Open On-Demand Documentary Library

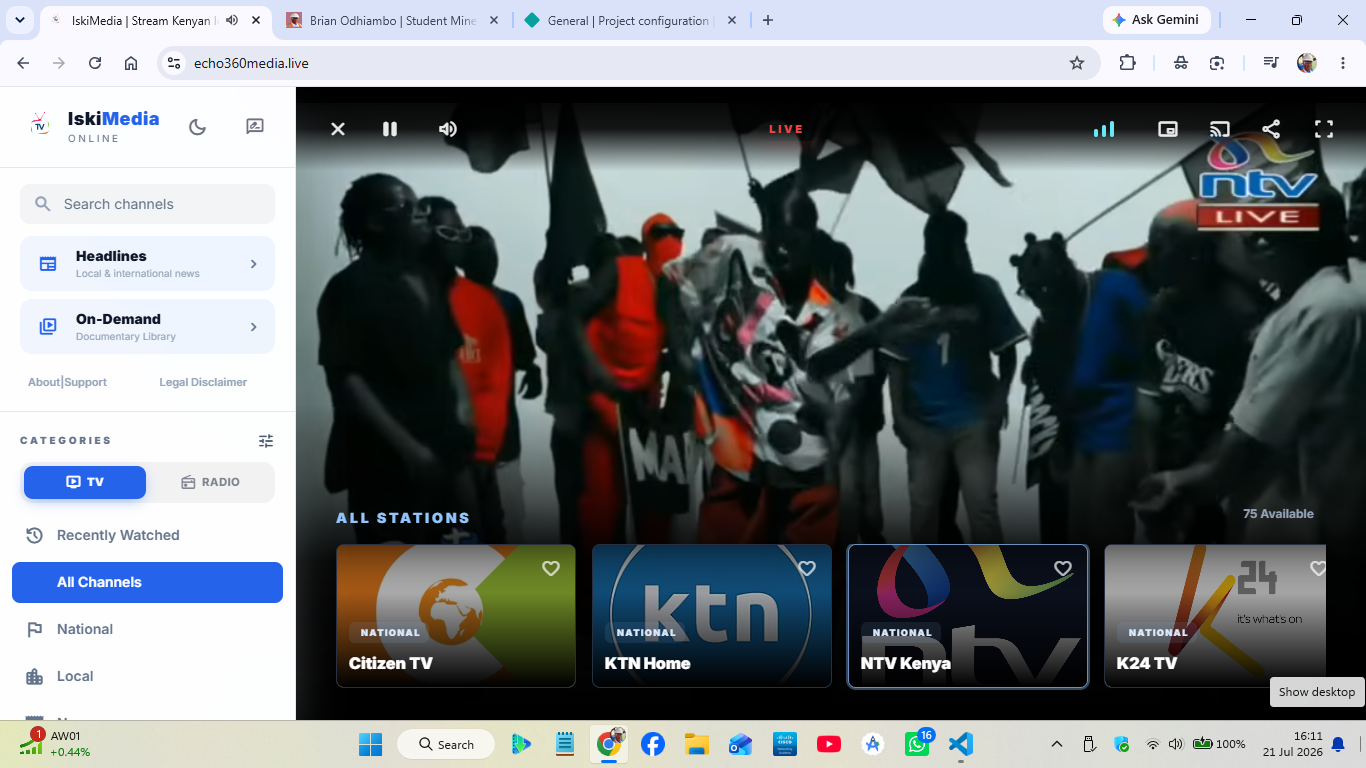point(147,327)
